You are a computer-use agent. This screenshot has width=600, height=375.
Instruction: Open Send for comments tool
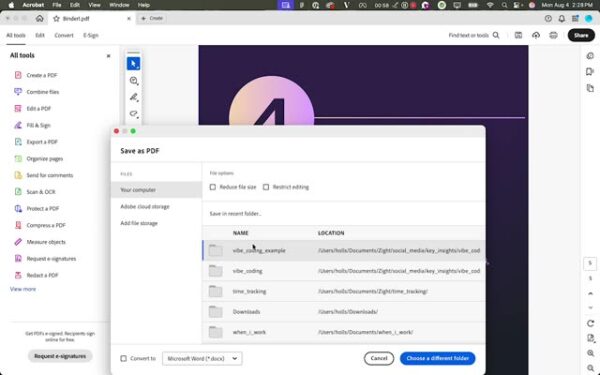[44, 175]
